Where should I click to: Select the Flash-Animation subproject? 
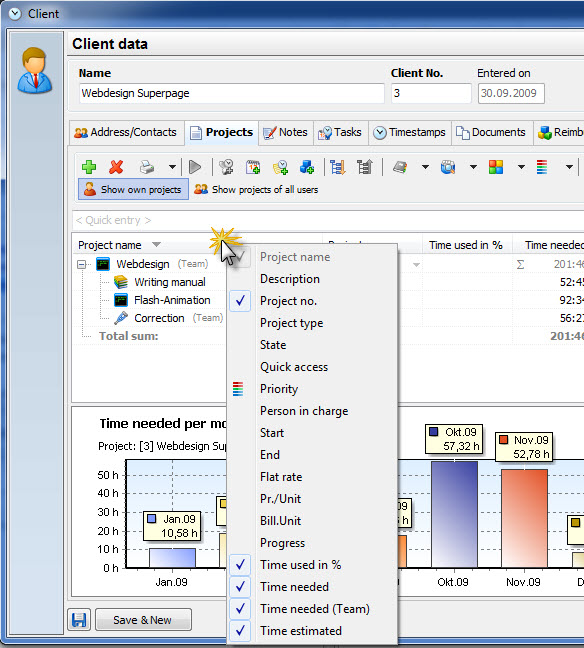172,300
